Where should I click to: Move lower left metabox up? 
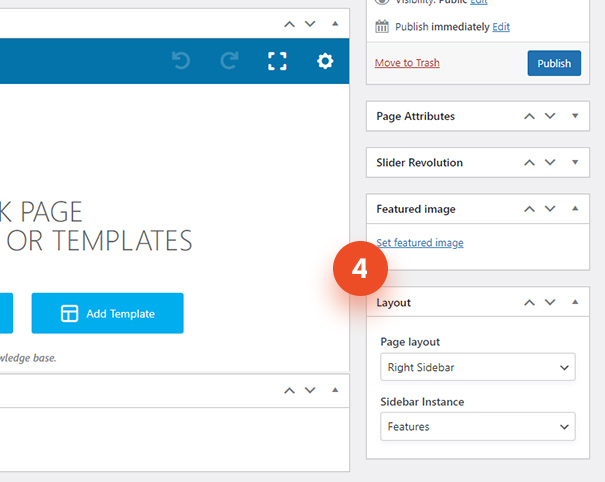[289, 391]
